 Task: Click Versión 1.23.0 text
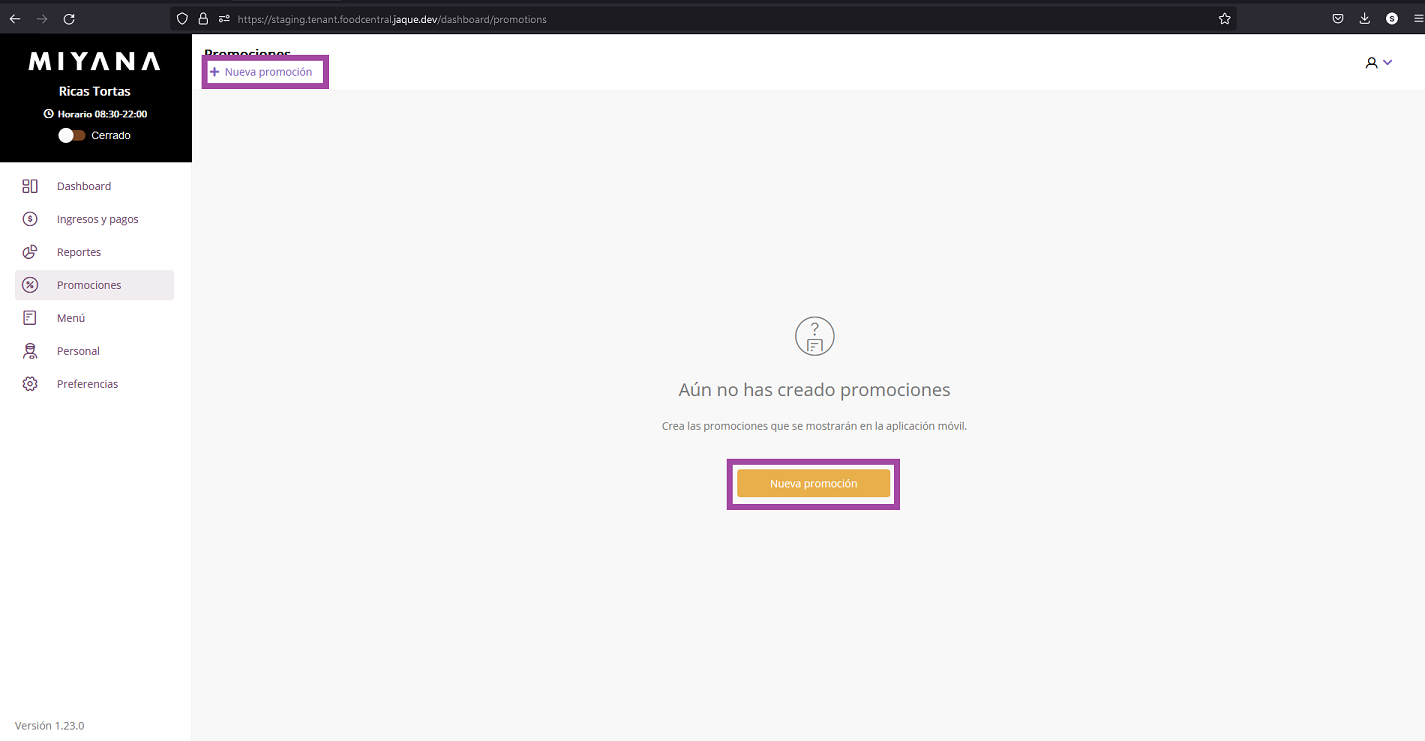pos(50,726)
